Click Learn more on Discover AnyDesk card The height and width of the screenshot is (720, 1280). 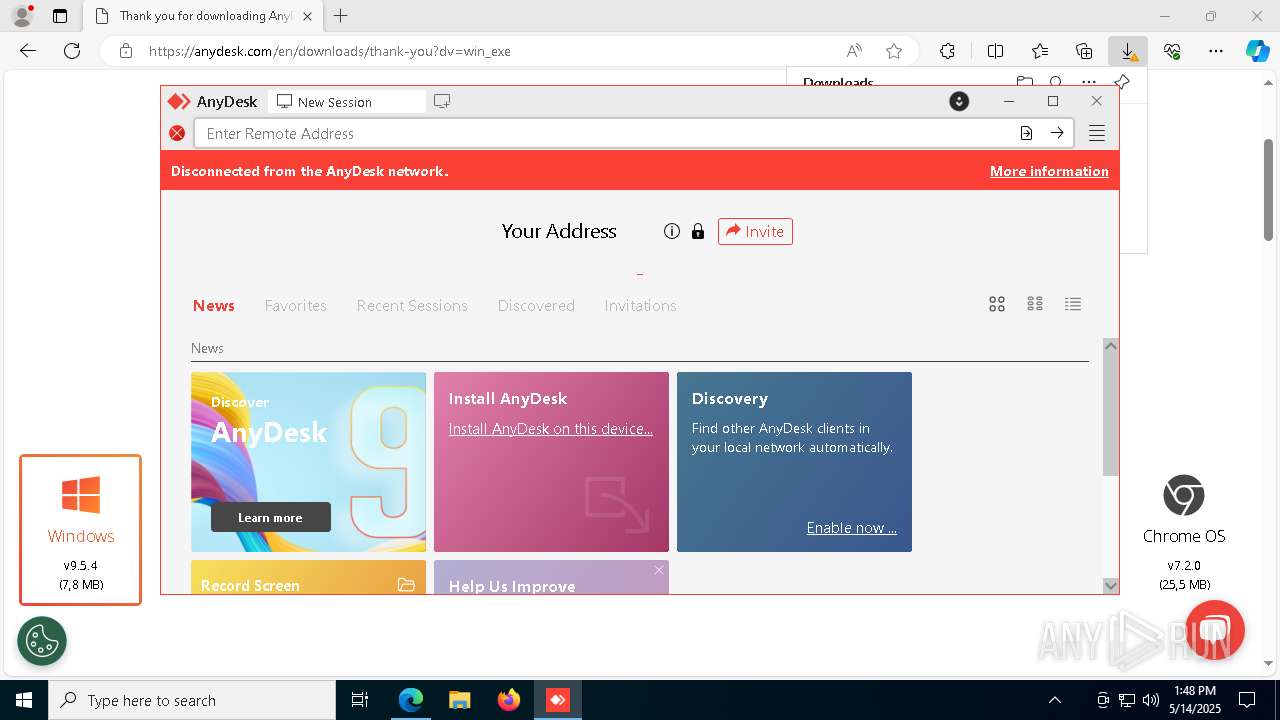(270, 517)
